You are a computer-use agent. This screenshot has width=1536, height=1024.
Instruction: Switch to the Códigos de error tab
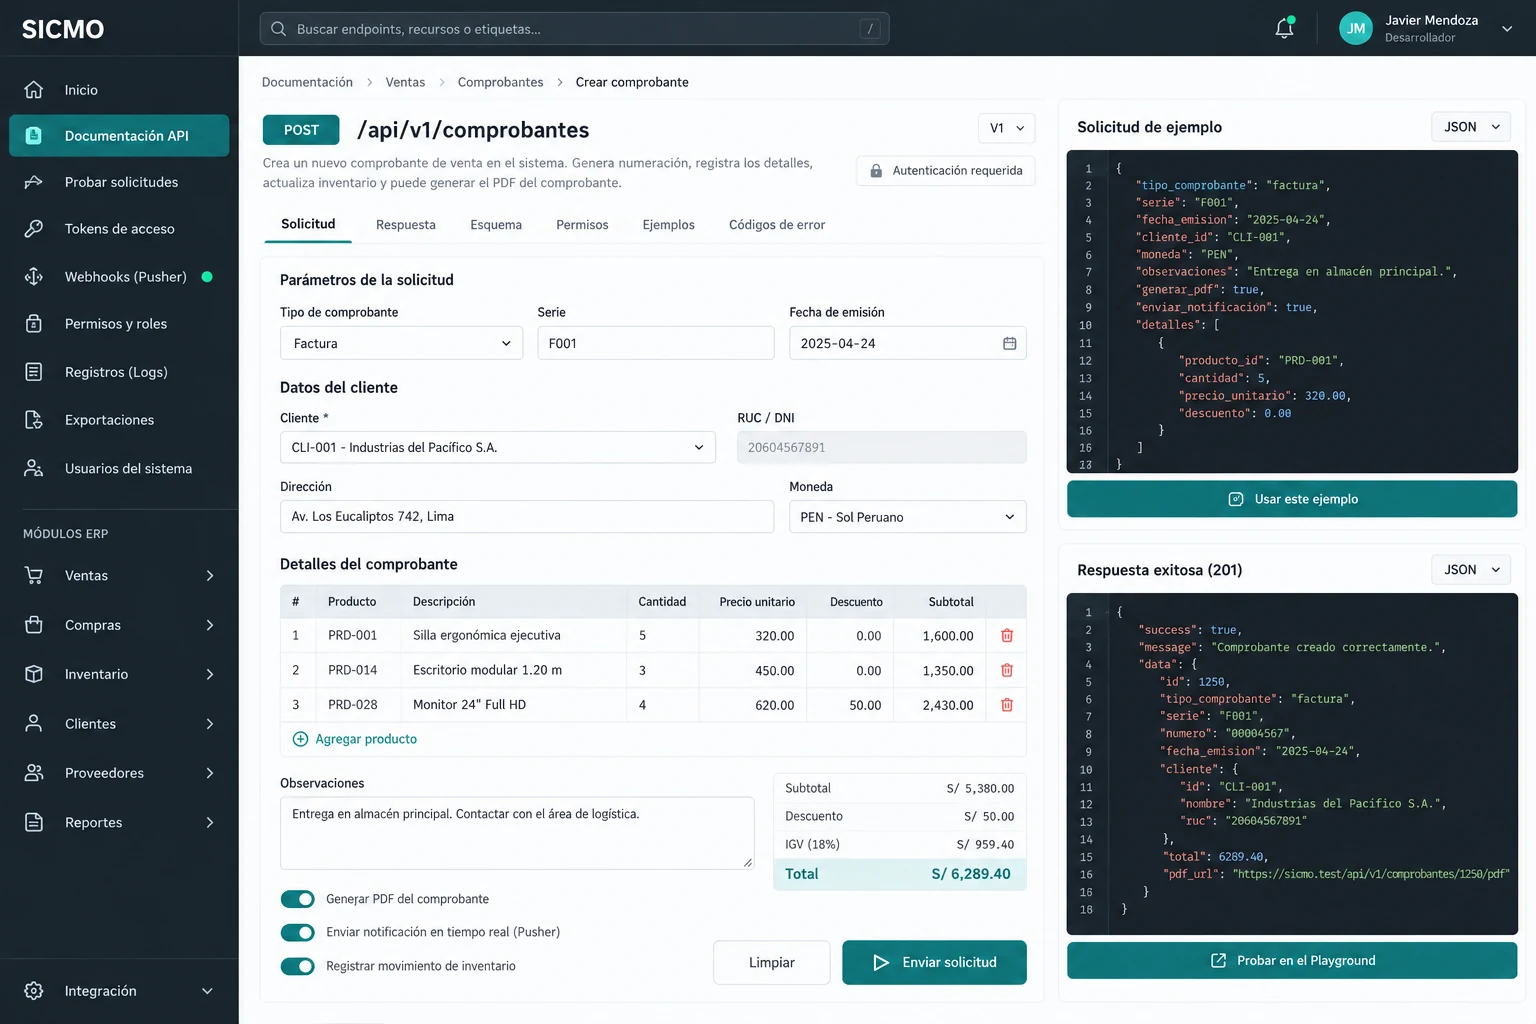click(777, 225)
